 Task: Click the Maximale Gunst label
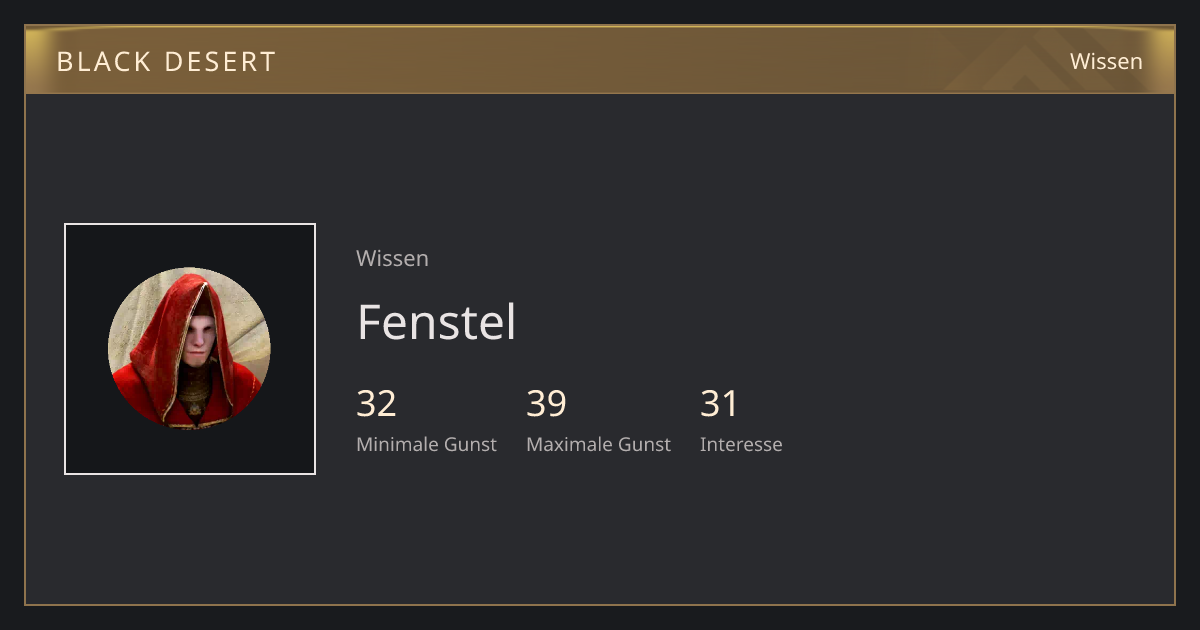(x=598, y=444)
